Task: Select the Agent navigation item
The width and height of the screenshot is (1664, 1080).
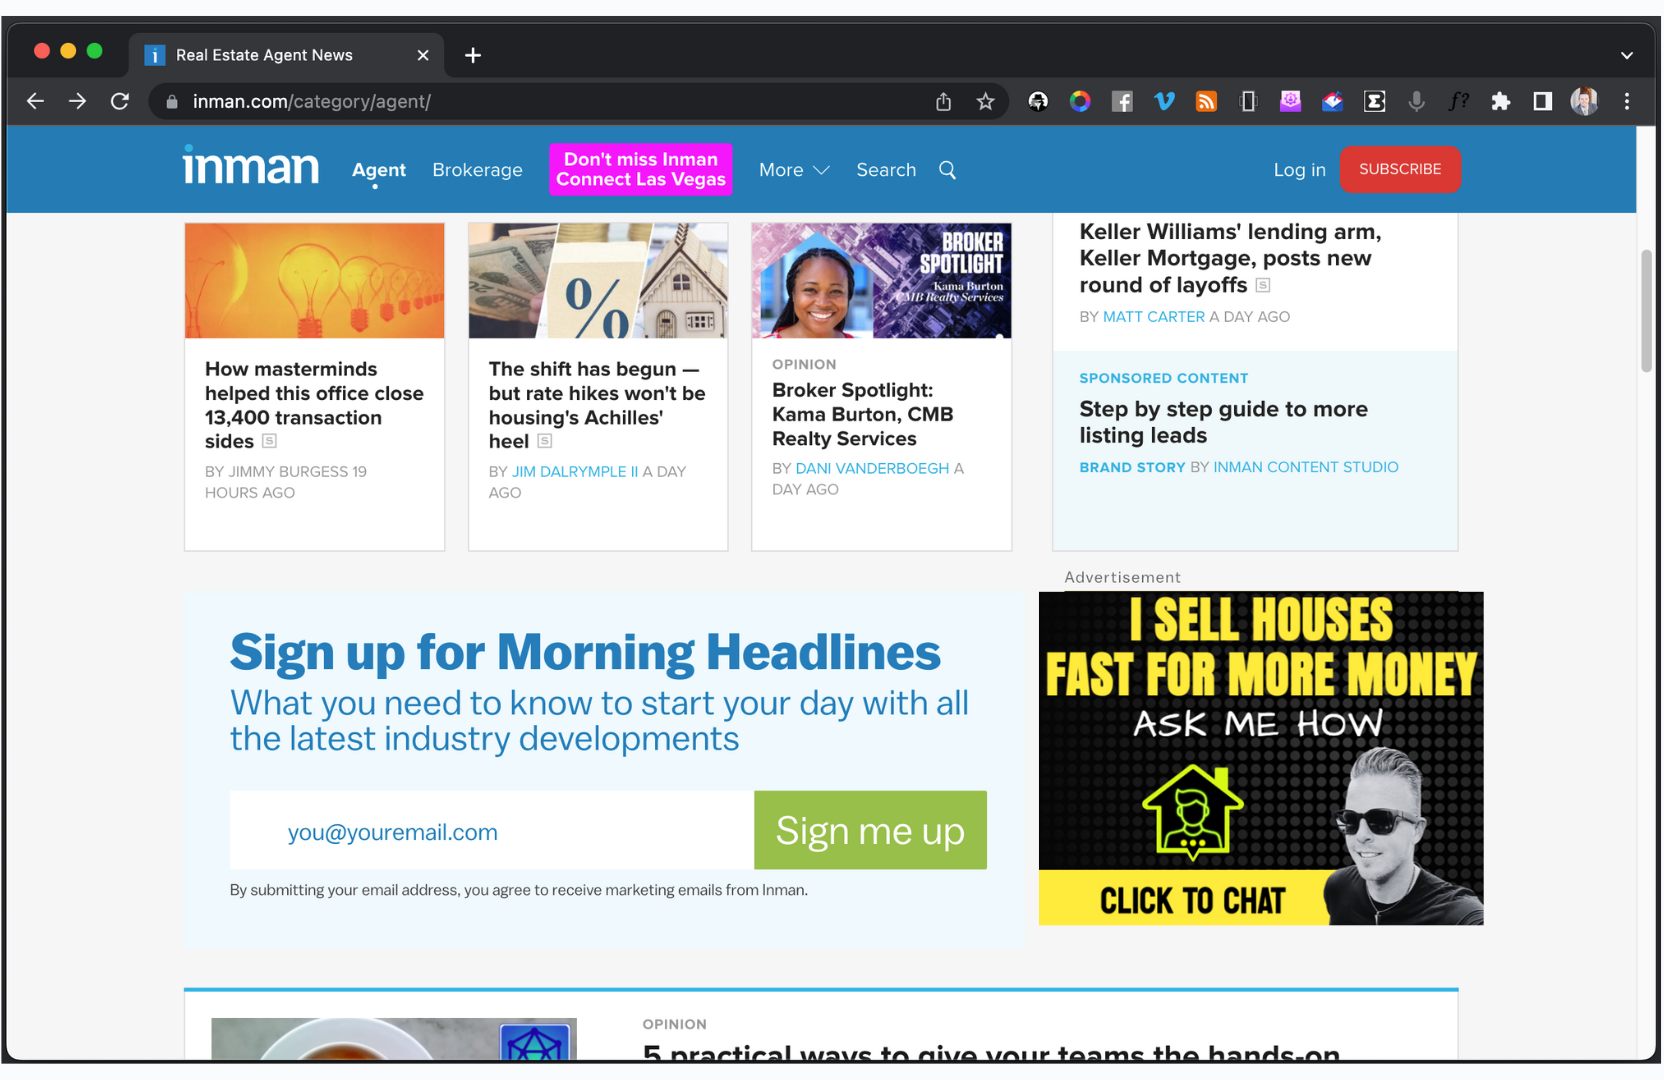Action: click(x=379, y=170)
